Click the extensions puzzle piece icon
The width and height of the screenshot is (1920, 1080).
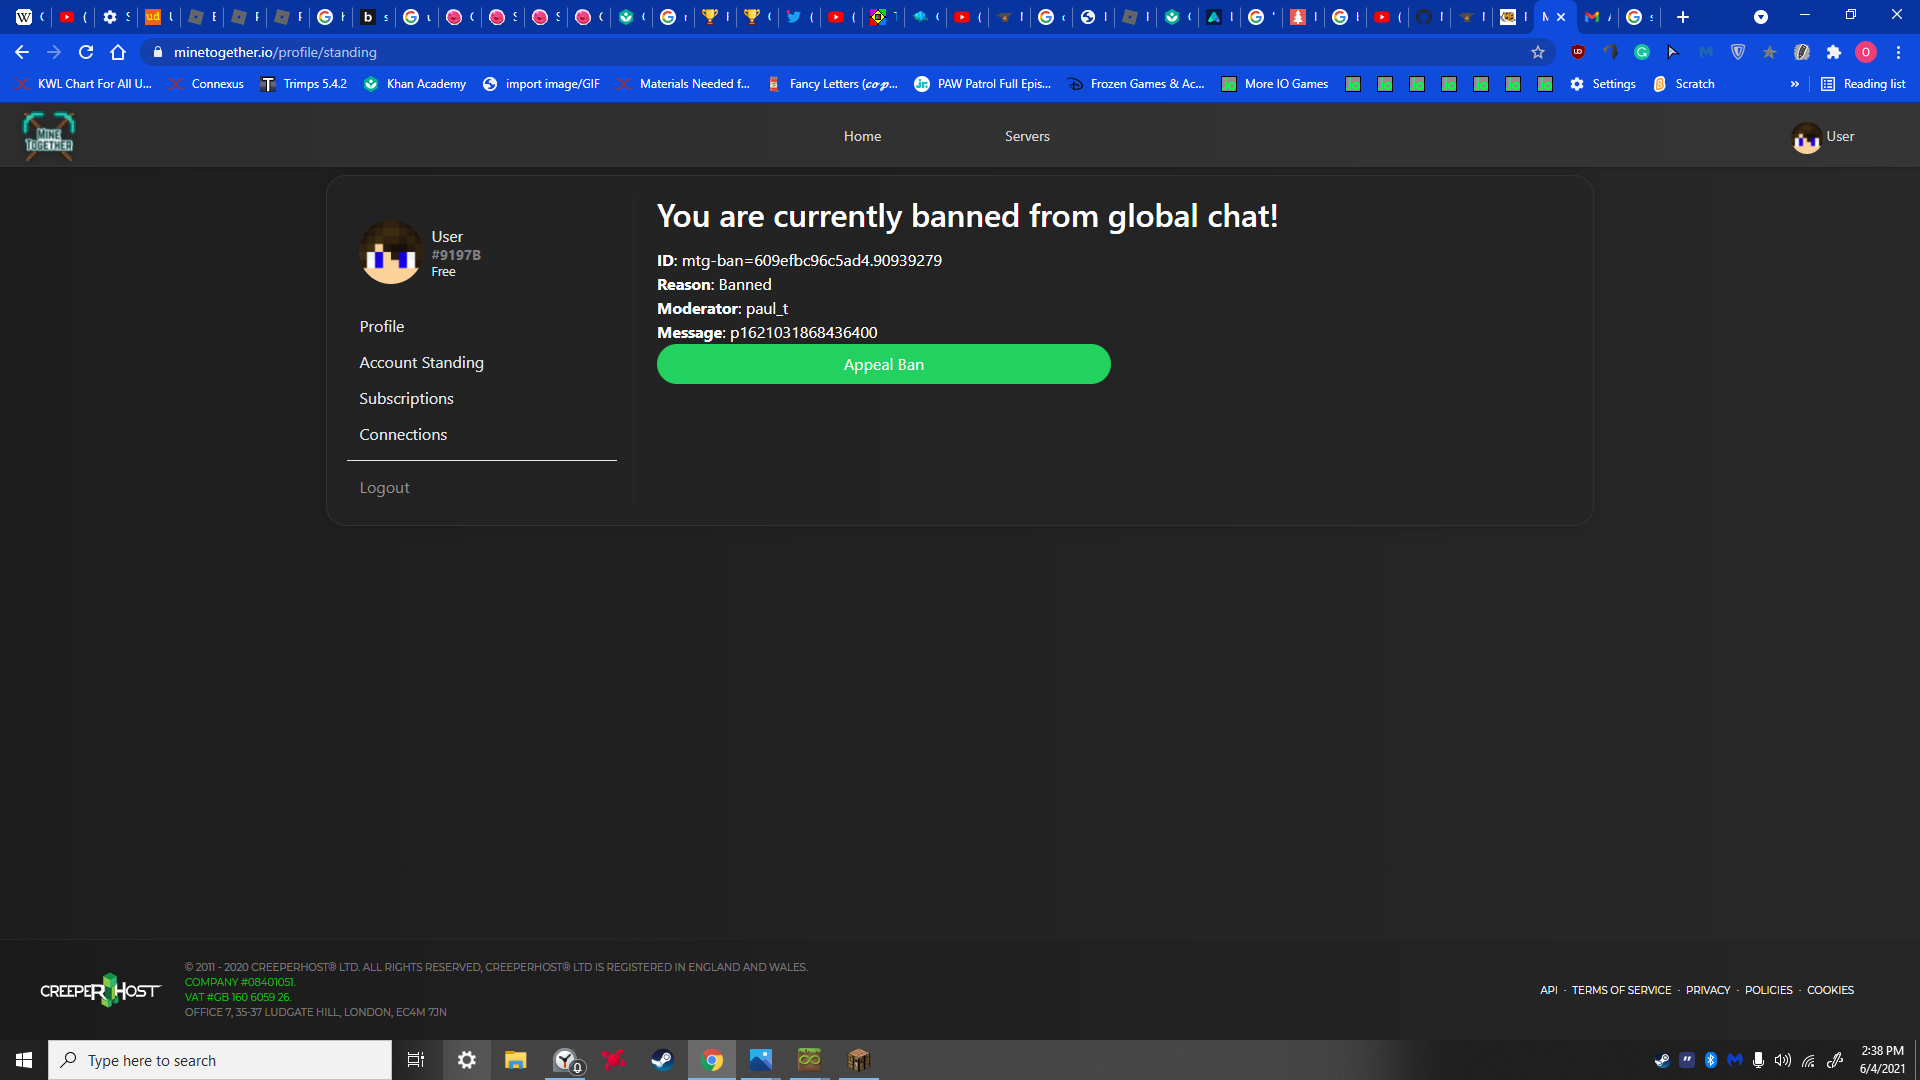point(1833,52)
